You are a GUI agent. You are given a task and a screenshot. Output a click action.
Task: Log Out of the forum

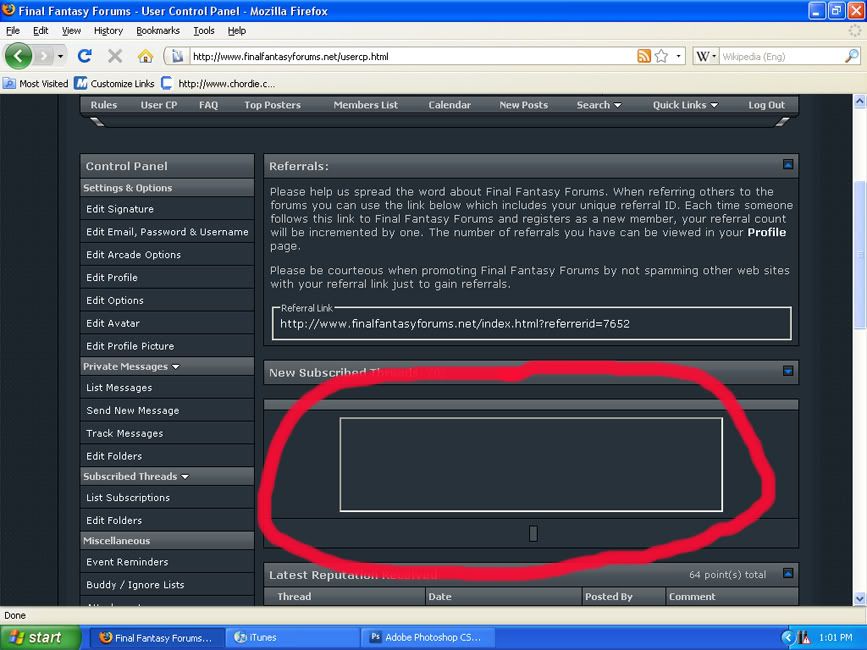pyautogui.click(x=766, y=104)
